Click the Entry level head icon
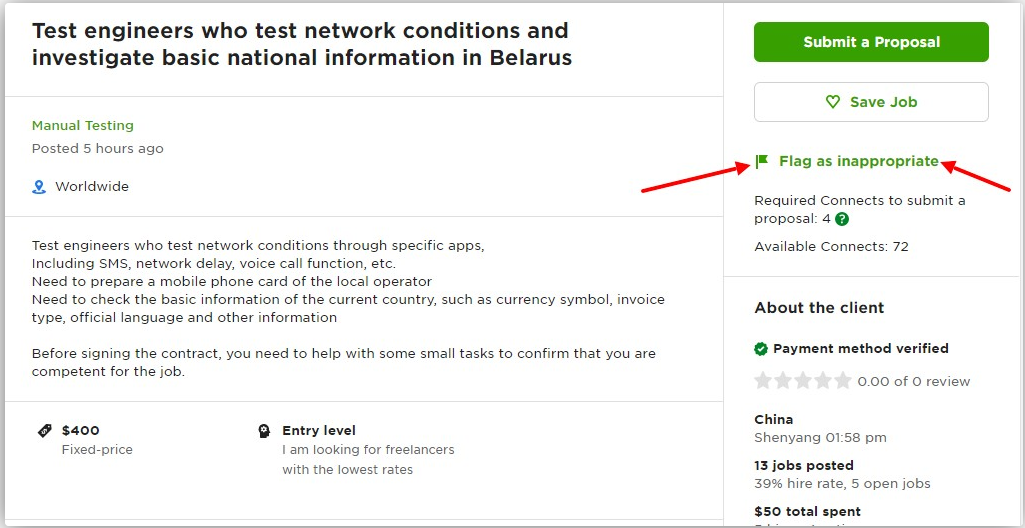Screen dimensions: 1025x528 point(264,431)
